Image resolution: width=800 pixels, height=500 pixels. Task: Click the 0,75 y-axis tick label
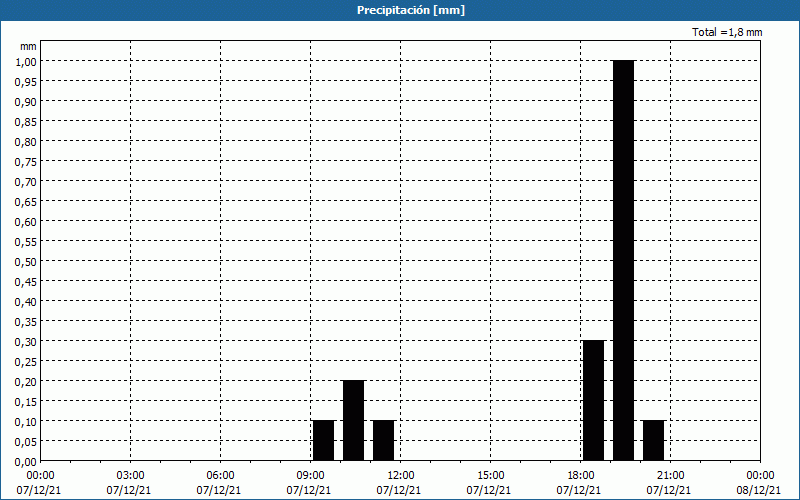pyautogui.click(x=26, y=161)
